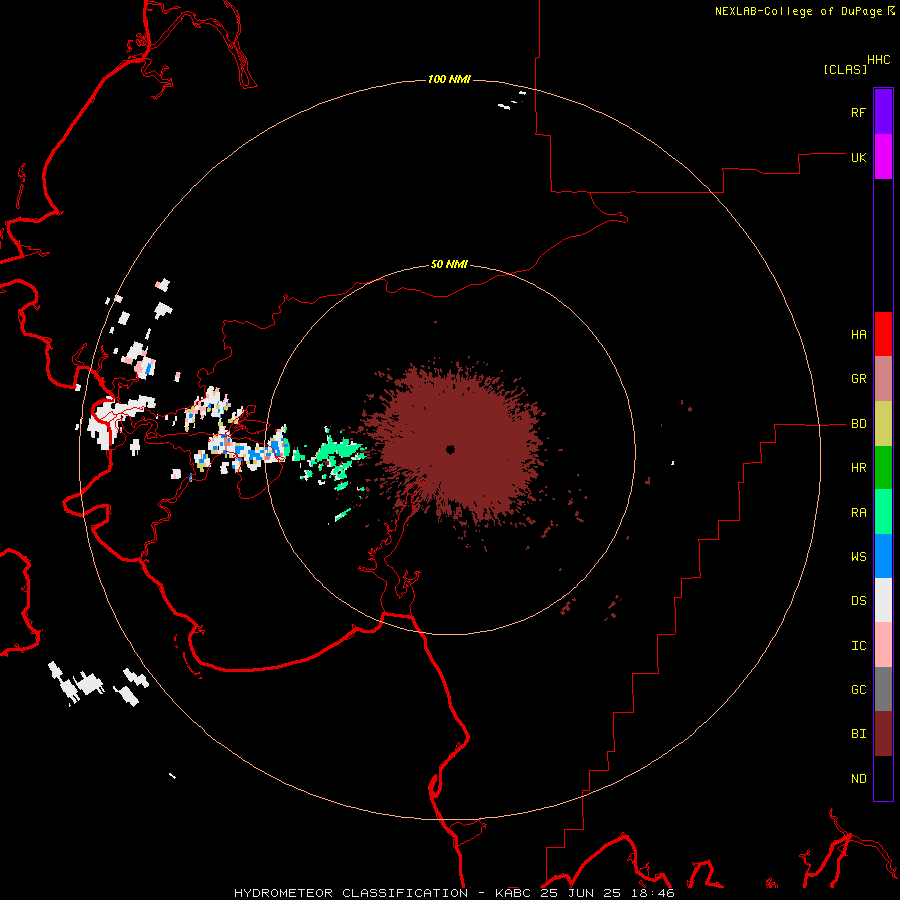Image resolution: width=900 pixels, height=900 pixels.
Task: Click the RF purple legend swatch
Action: pyautogui.click(x=883, y=112)
